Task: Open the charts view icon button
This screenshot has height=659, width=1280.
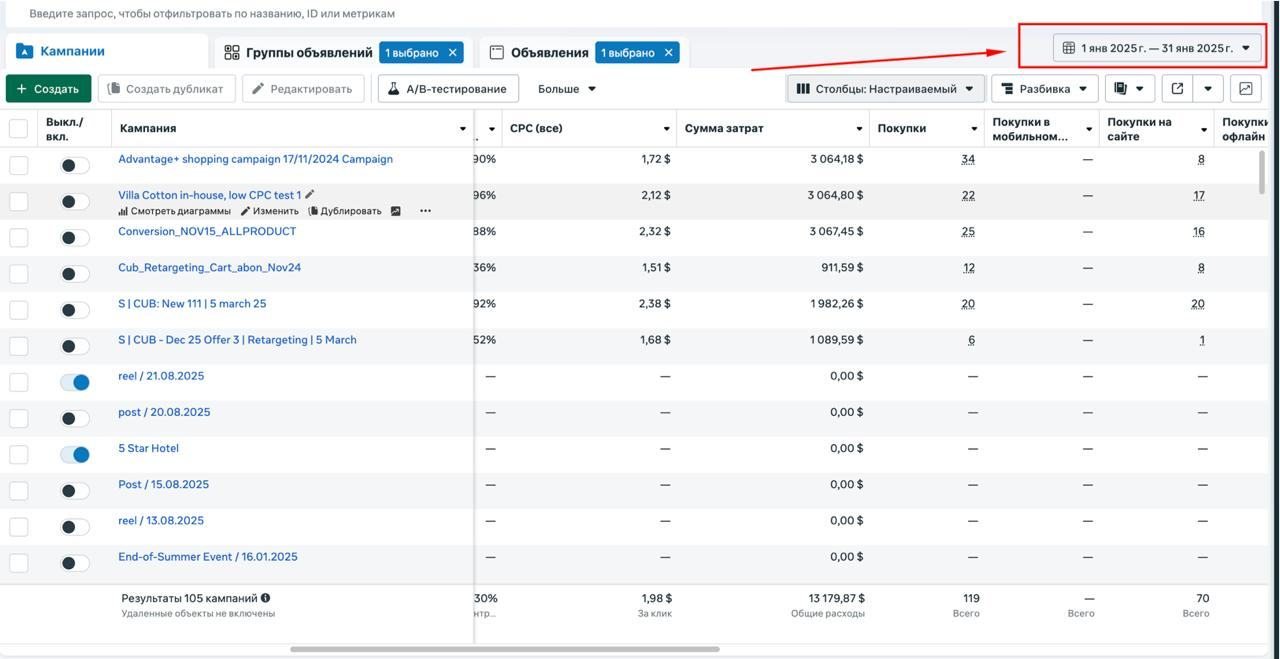Action: pyautogui.click(x=1246, y=89)
